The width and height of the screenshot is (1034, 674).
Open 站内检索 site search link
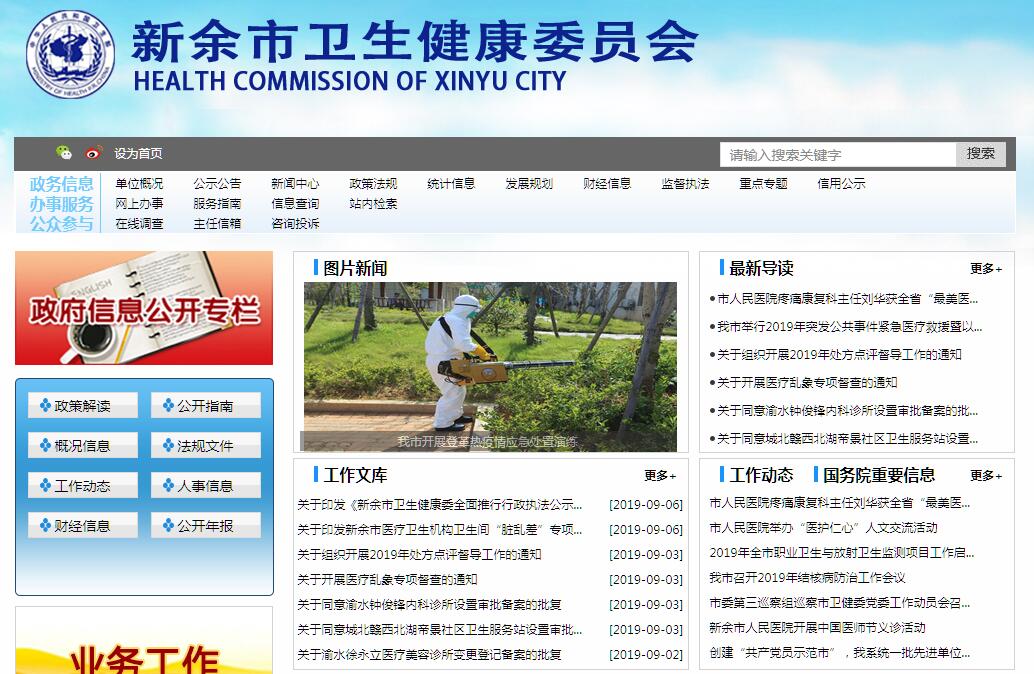tap(373, 204)
